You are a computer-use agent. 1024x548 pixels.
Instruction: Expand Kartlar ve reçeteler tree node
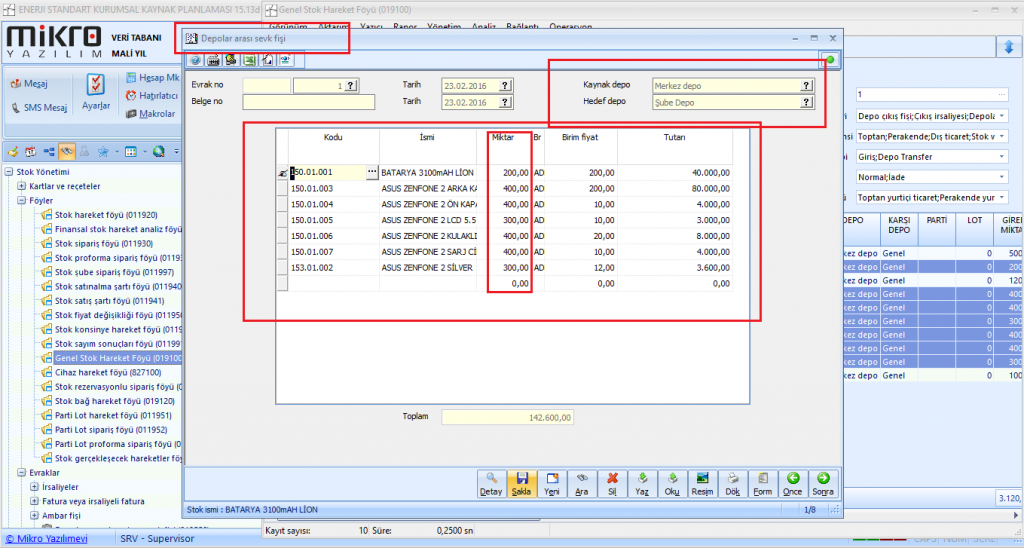click(22, 186)
